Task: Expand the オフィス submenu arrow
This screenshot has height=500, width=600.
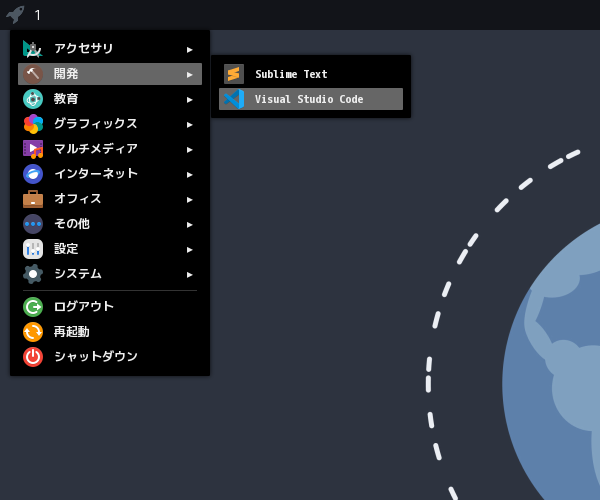Action: (189, 200)
